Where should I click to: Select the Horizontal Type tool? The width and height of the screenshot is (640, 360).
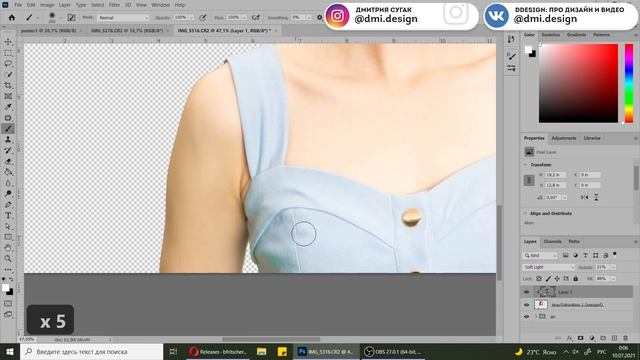point(8,216)
